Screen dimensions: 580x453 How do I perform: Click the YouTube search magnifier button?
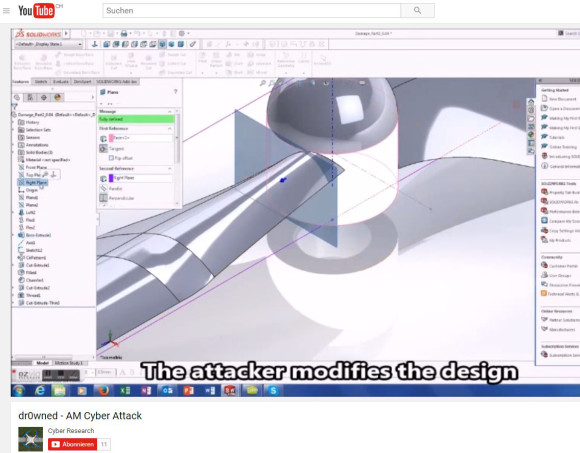(417, 11)
